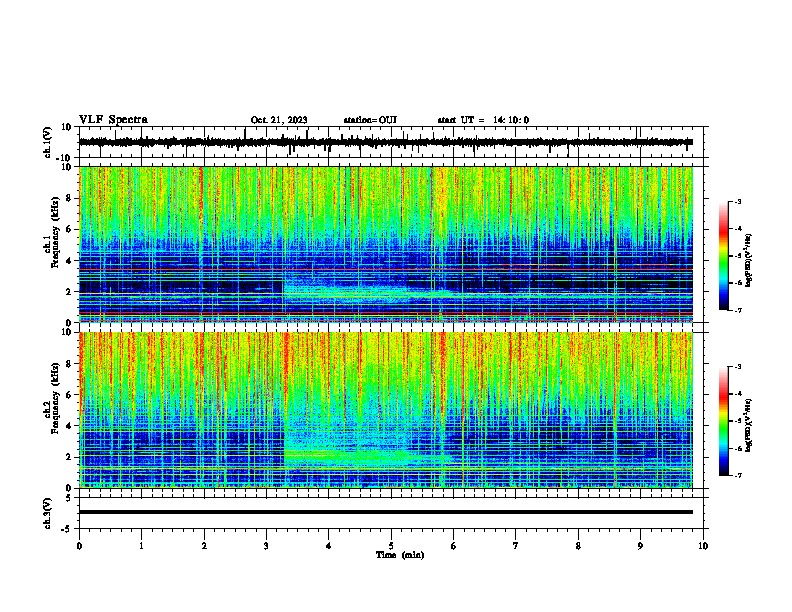Click the "-3" label on ch.2 color bar

[x=737, y=367]
